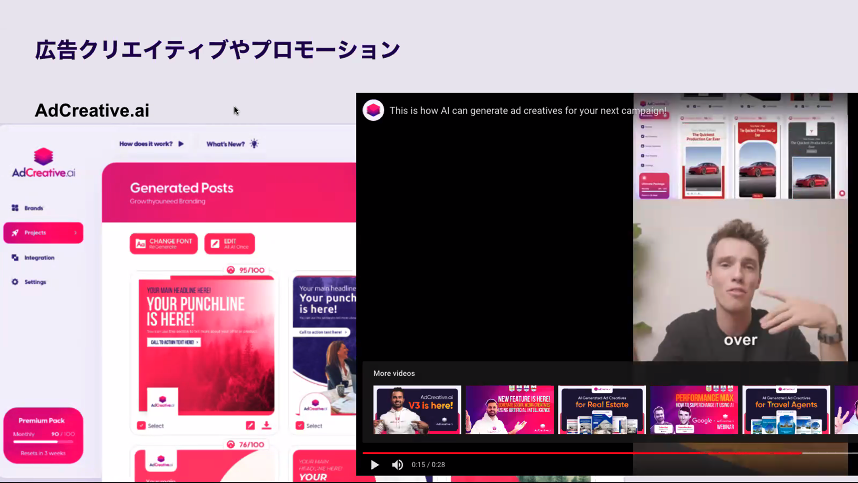Click the Premium Pack usage progress bar

click(43, 441)
